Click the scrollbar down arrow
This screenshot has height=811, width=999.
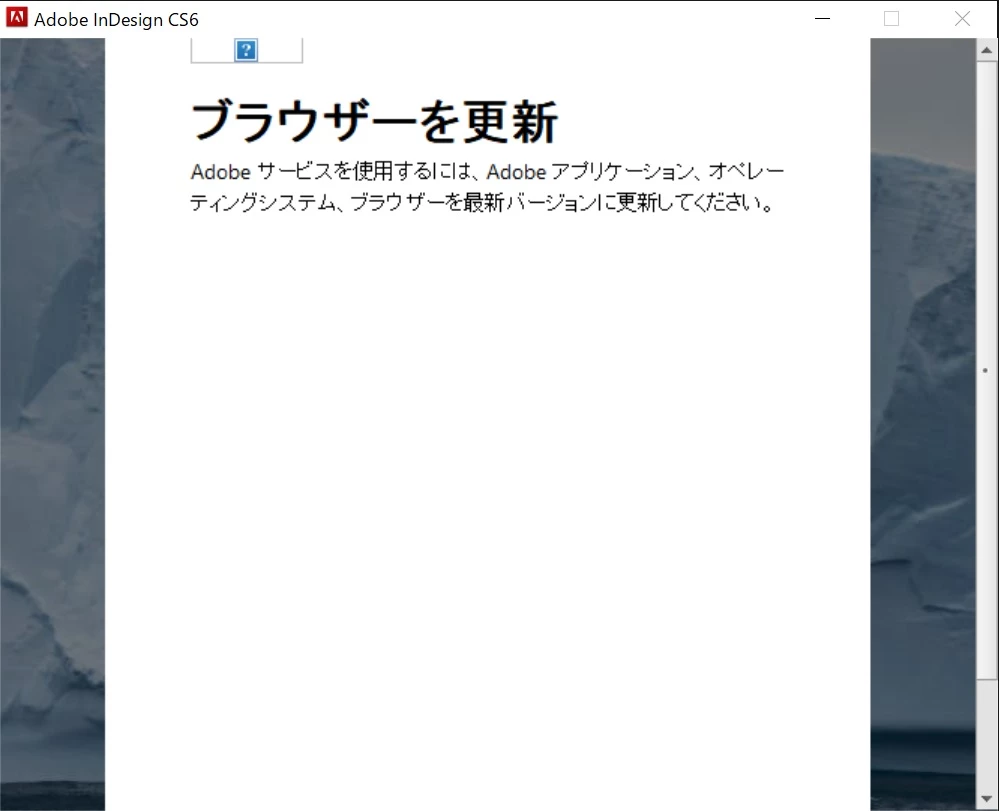pos(987,799)
